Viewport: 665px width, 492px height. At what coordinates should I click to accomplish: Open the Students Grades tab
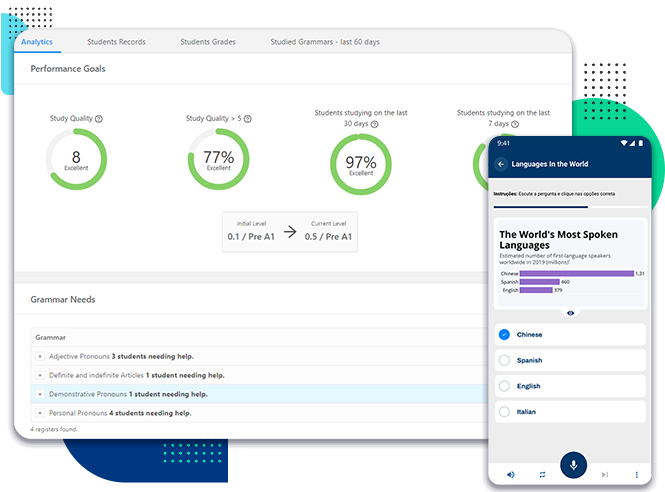[x=207, y=42]
